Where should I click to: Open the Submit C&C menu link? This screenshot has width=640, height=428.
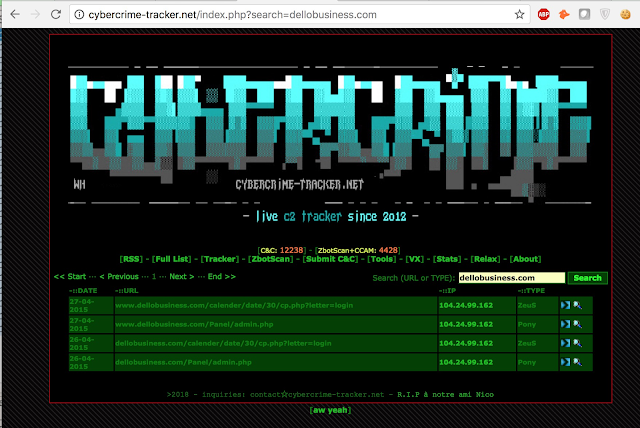coord(330,259)
